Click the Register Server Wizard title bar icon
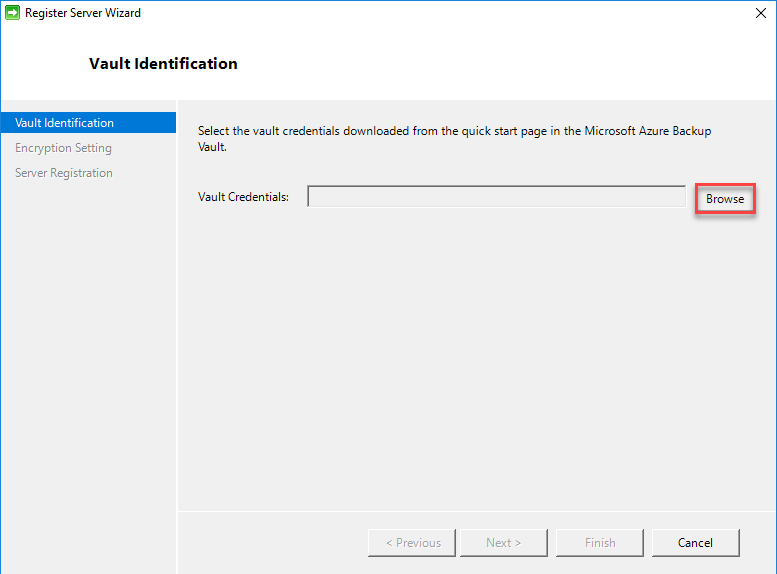The width and height of the screenshot is (777, 574). 13,13
